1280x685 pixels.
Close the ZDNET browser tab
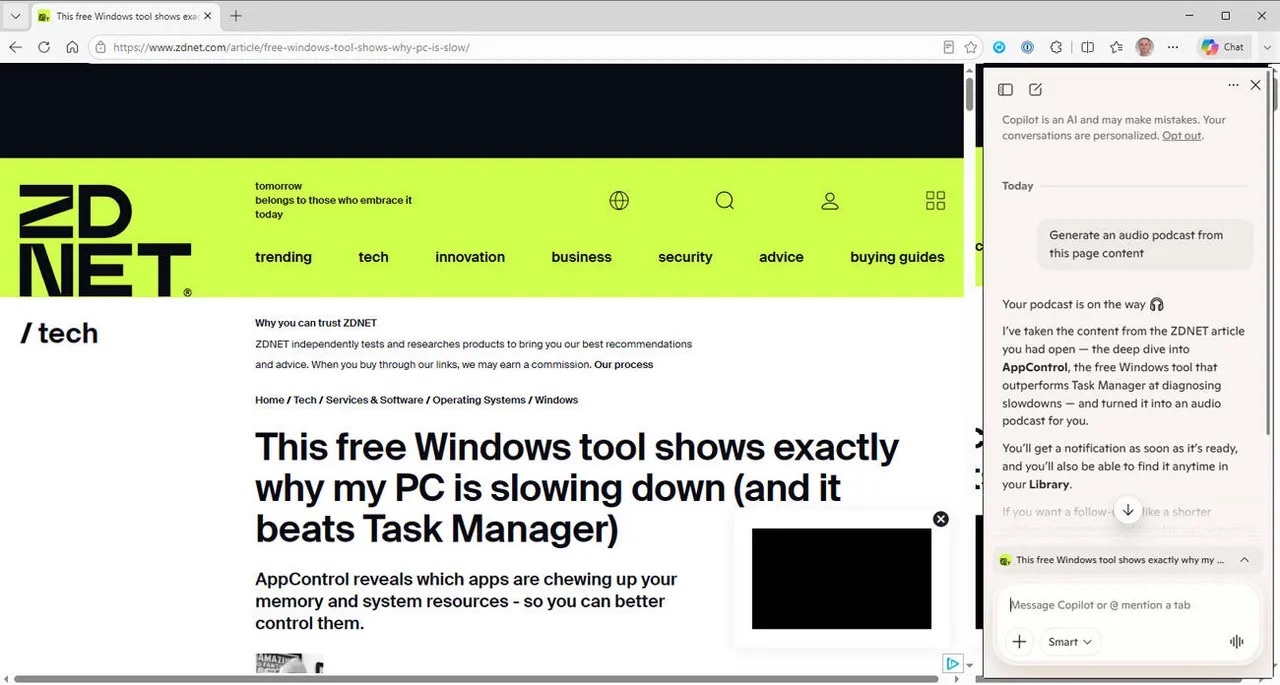207,16
